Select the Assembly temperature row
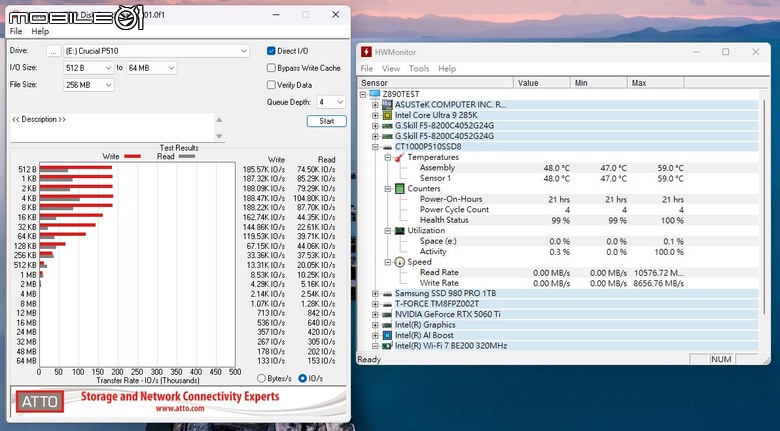Screen dimensions: 780x431 [558, 168]
